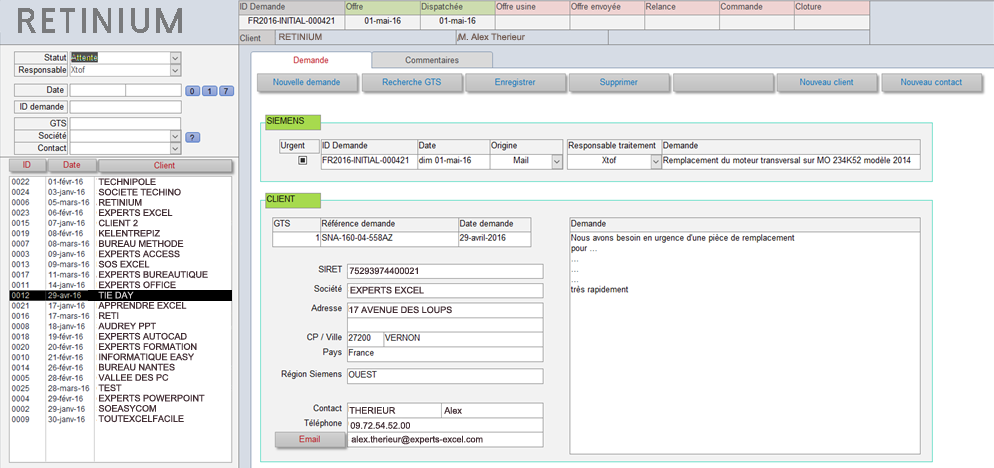Sort list by ID column header
This screenshot has width=994, height=468.
point(27,166)
